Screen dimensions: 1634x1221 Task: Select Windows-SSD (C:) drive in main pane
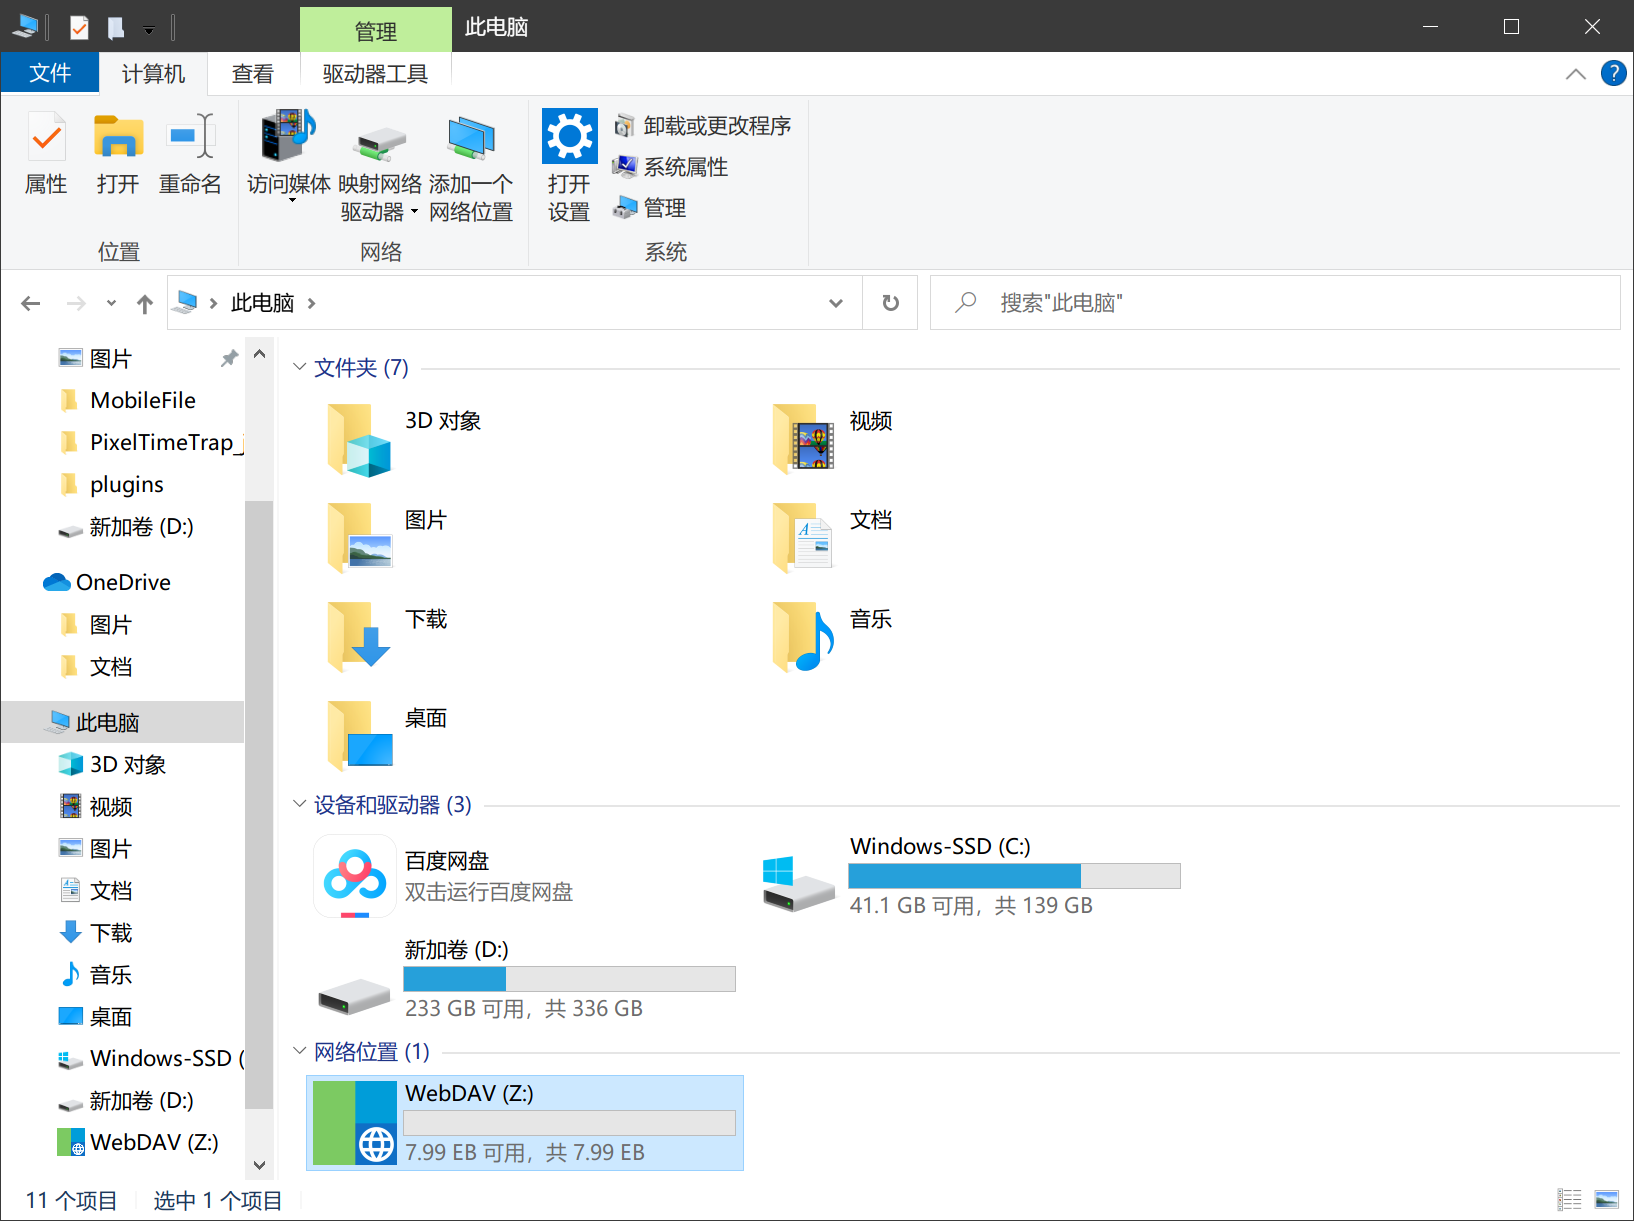point(970,877)
